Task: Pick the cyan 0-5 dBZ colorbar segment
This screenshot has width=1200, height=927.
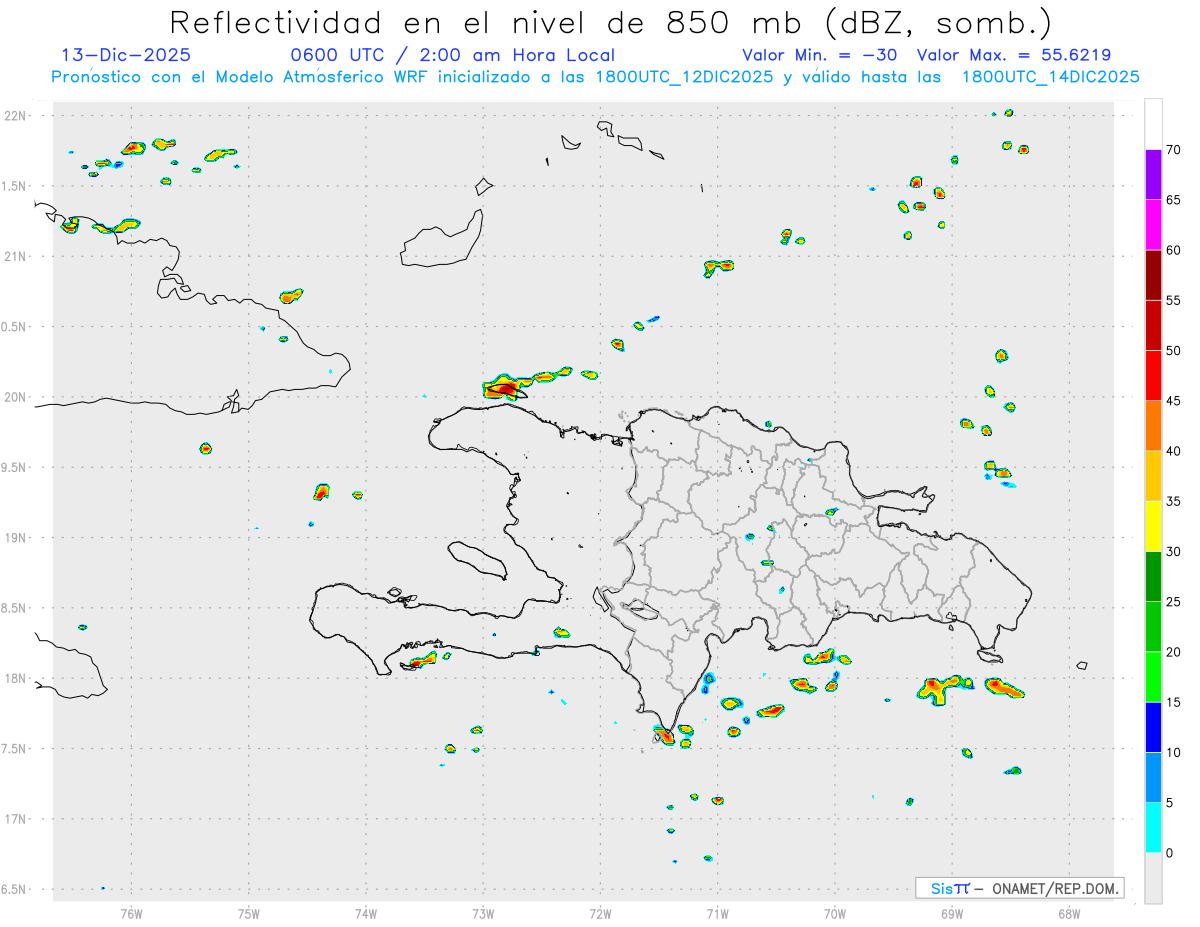Action: [1153, 828]
